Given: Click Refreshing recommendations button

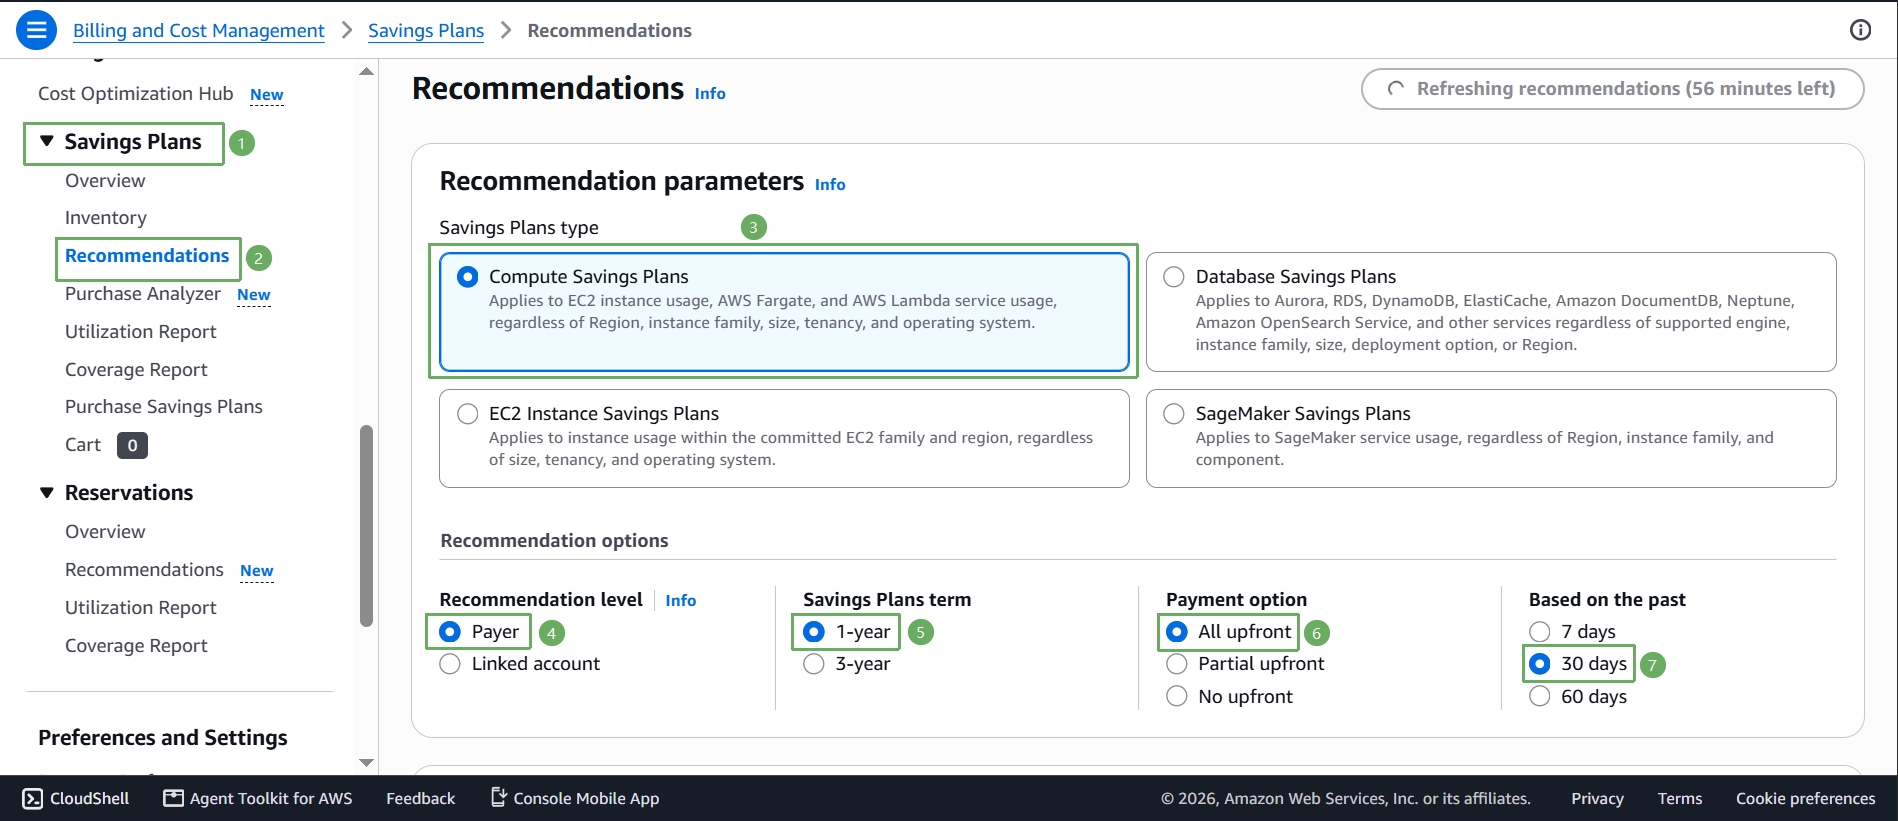Looking at the screenshot, I should (1612, 89).
